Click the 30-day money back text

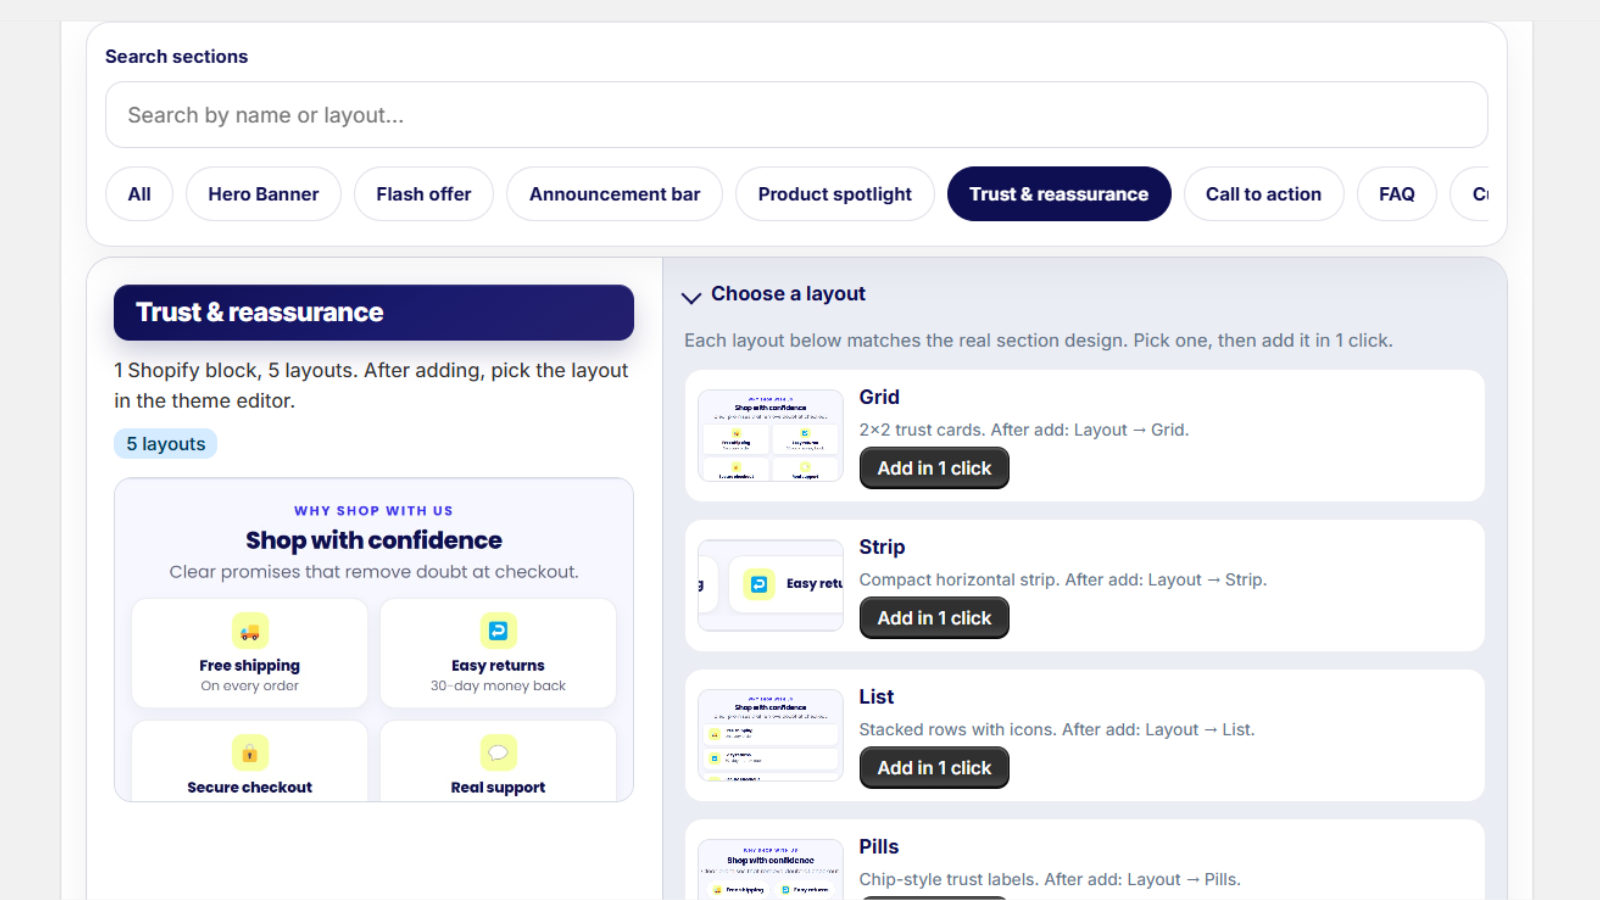point(498,686)
